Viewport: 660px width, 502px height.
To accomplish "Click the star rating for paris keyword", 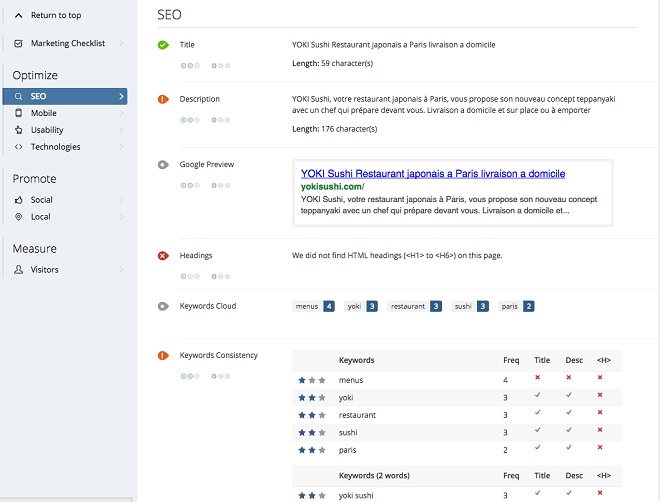I will [x=312, y=450].
